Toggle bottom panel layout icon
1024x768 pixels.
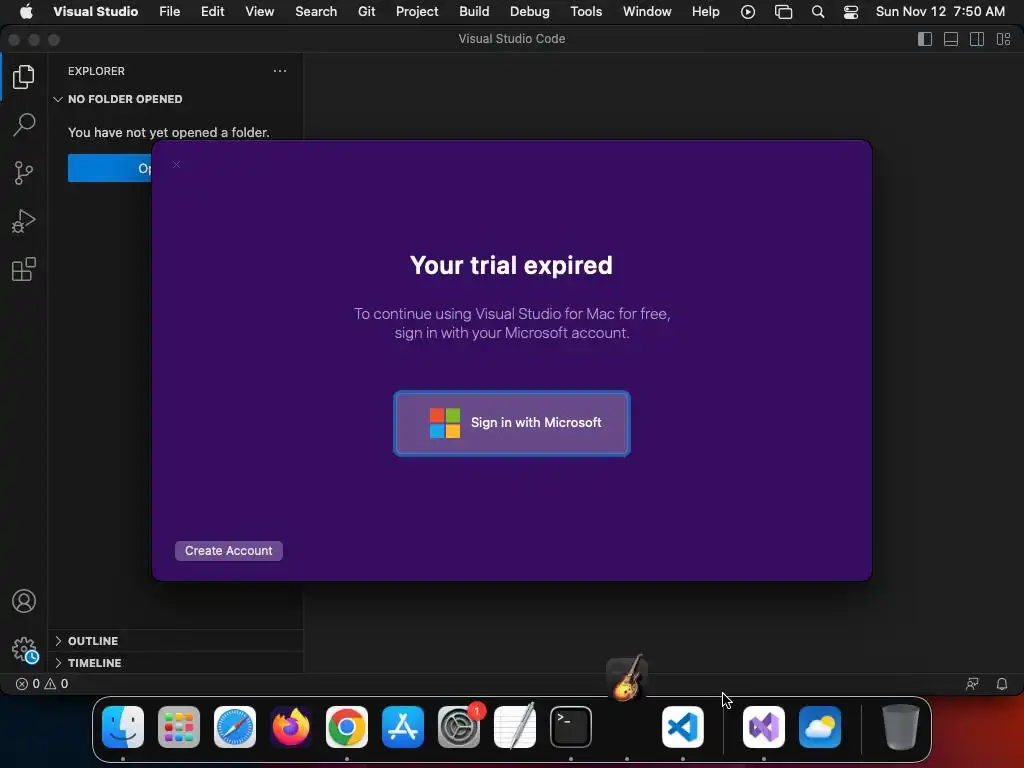point(951,39)
